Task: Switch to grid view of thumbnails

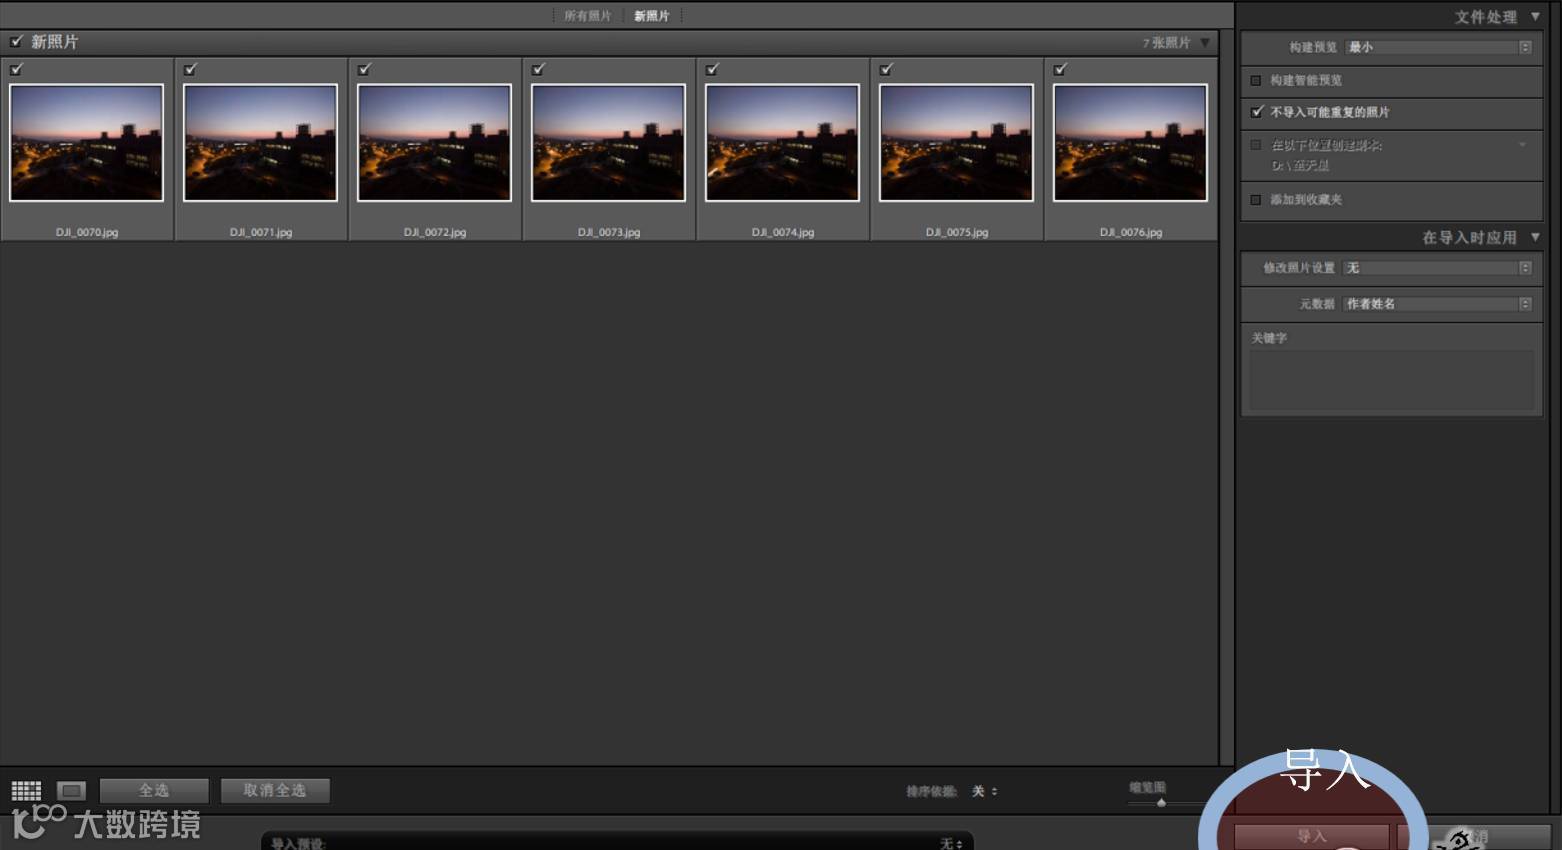Action: click(x=26, y=791)
